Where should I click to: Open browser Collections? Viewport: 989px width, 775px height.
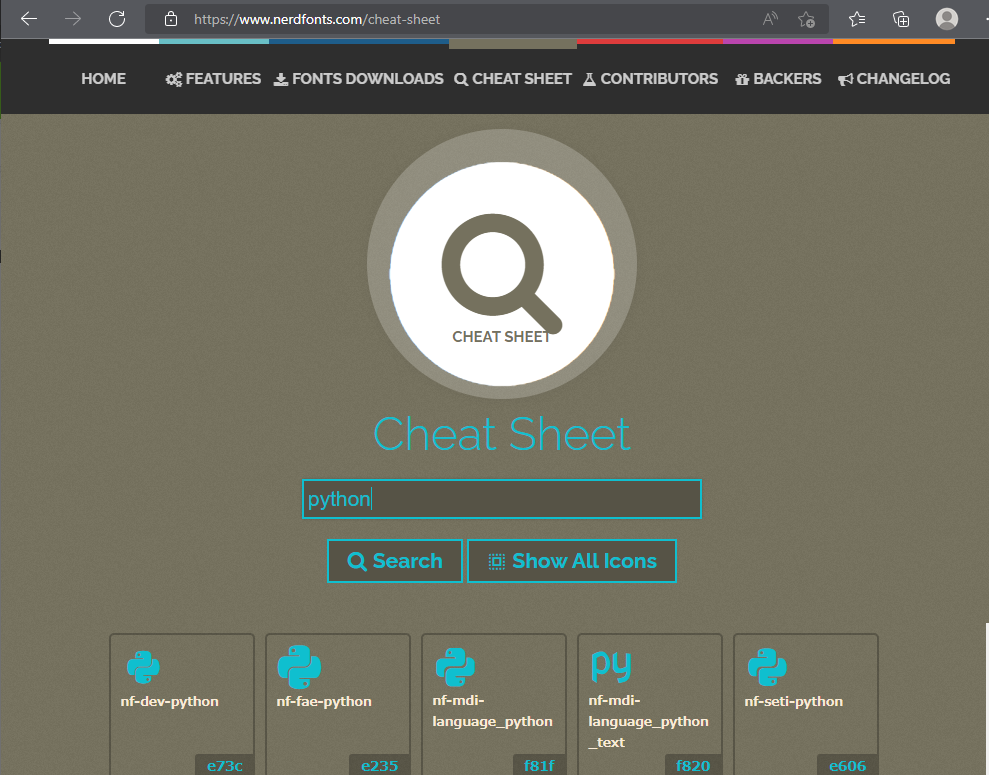(901, 19)
